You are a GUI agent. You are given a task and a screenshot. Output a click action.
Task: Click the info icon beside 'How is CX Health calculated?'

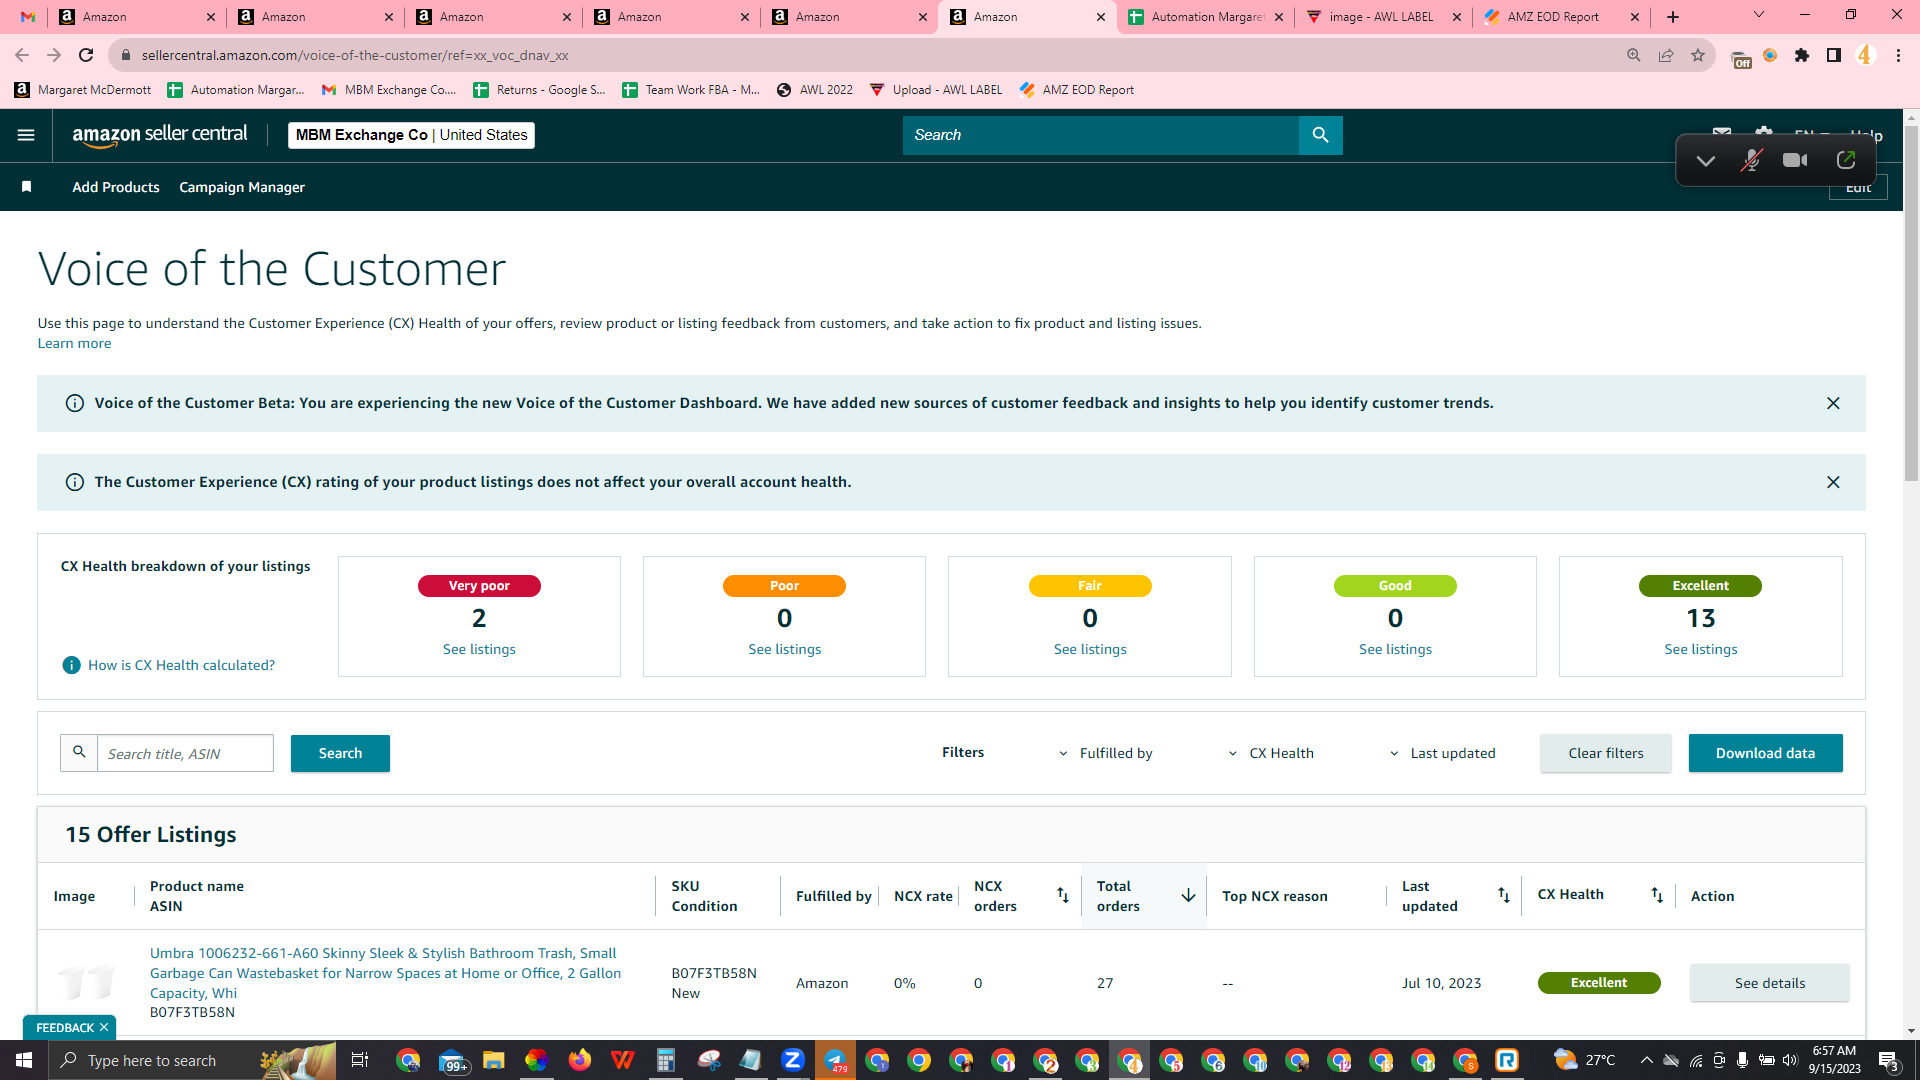tap(71, 665)
